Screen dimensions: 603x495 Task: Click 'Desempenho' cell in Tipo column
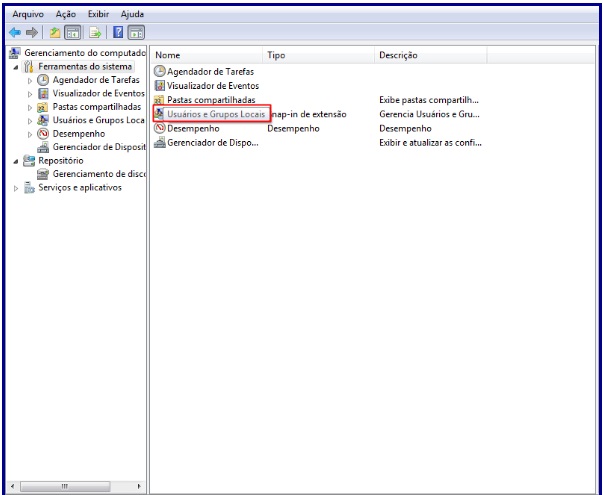pos(293,128)
